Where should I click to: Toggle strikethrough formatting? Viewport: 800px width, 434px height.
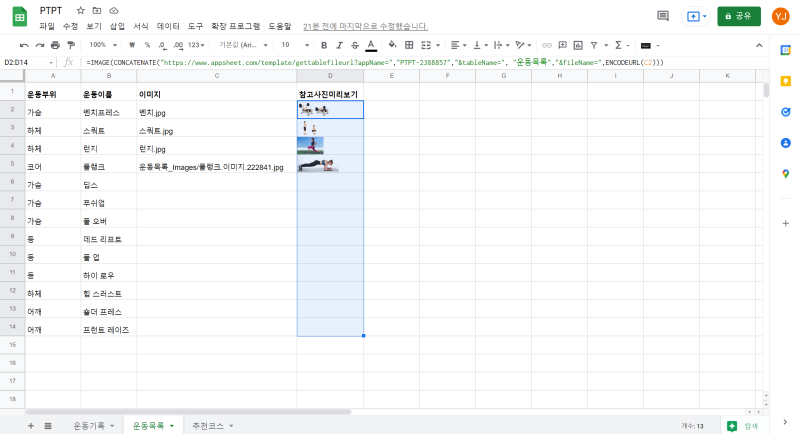click(355, 45)
